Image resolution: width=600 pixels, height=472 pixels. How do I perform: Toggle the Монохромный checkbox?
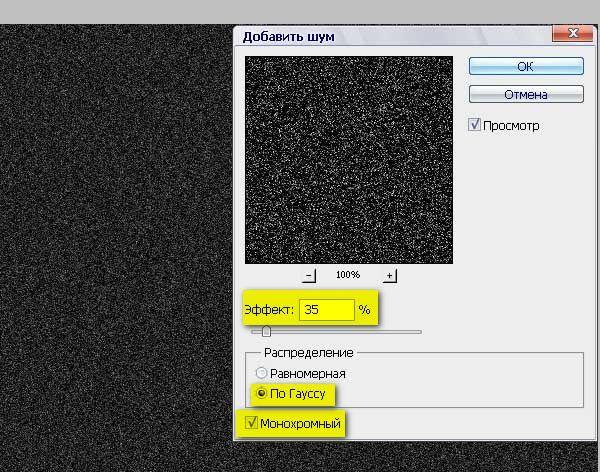251,423
